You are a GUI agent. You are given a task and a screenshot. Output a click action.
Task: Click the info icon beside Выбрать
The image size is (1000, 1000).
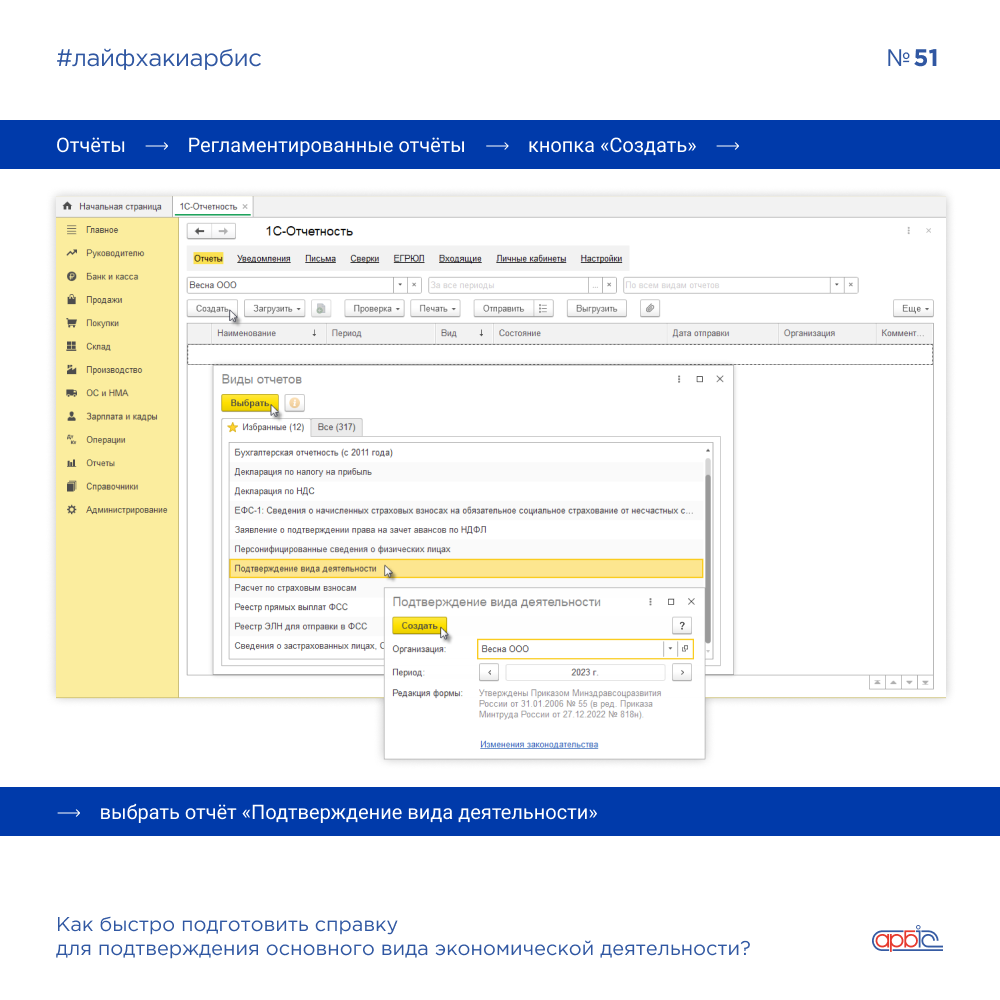coord(295,403)
